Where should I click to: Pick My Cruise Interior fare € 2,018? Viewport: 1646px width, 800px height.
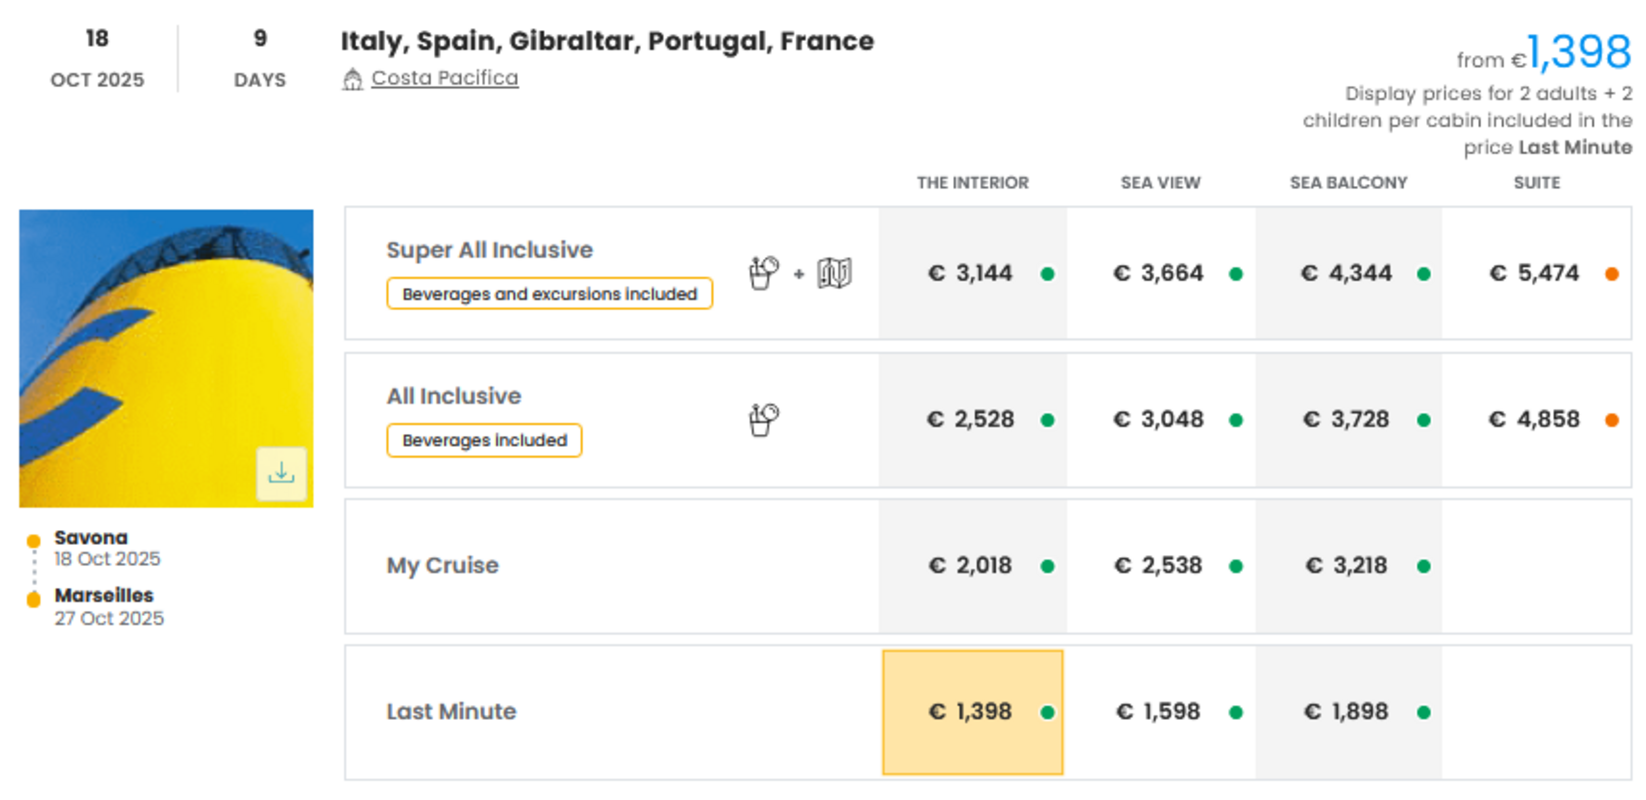click(x=971, y=566)
